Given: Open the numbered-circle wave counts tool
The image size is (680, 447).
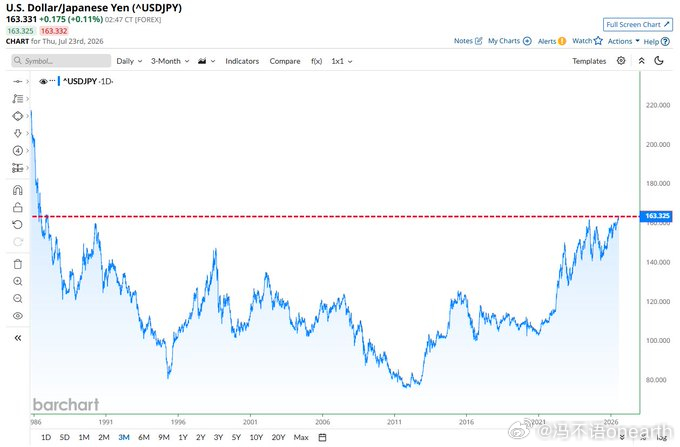Looking at the screenshot, I should tap(17, 150).
